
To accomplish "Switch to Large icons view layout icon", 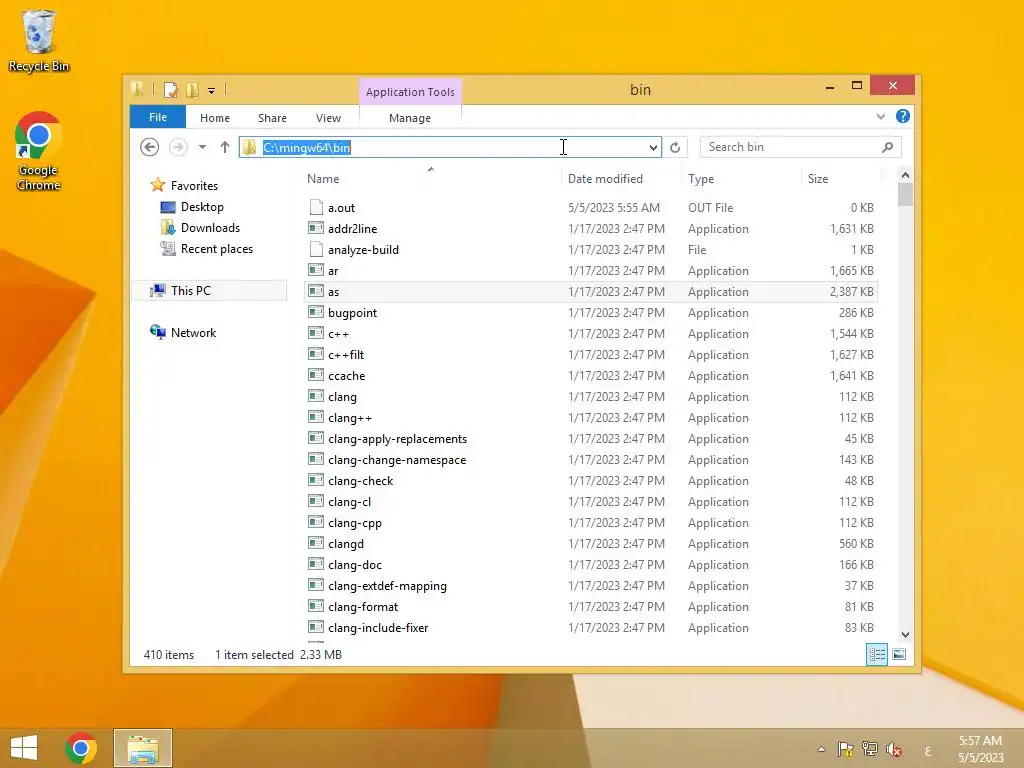I will (x=899, y=654).
